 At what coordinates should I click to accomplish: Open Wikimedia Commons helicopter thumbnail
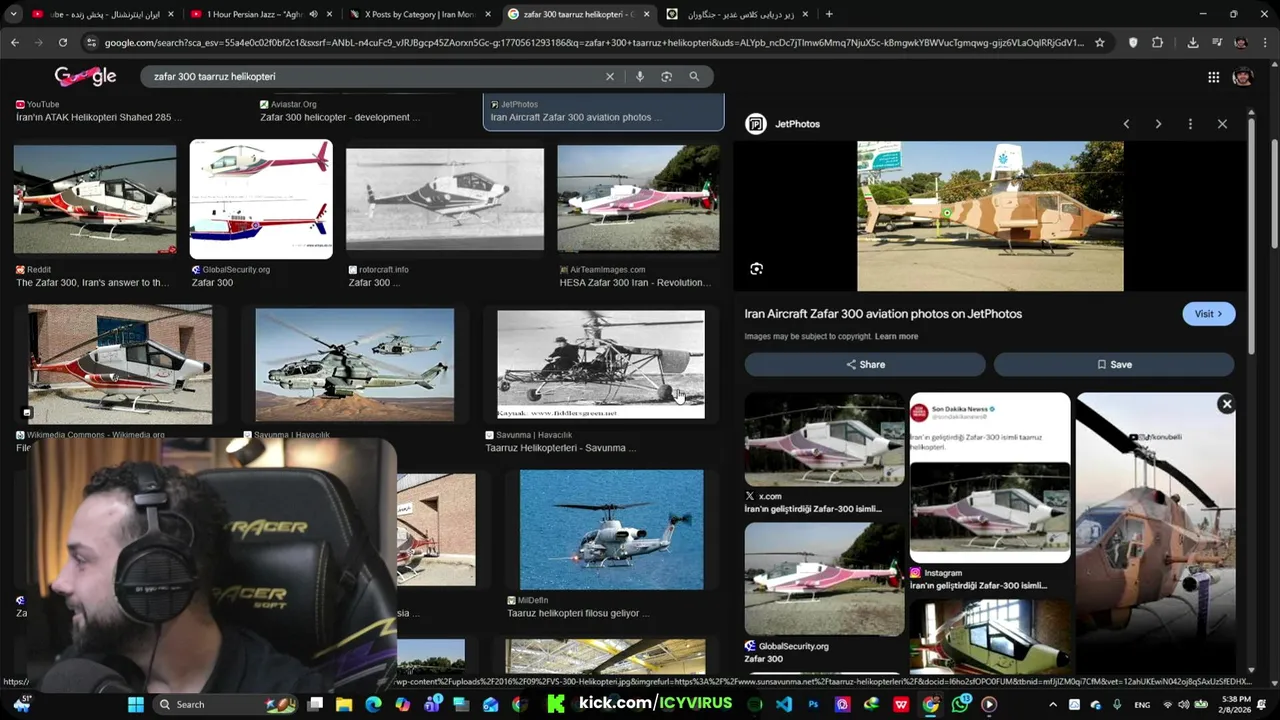120,364
